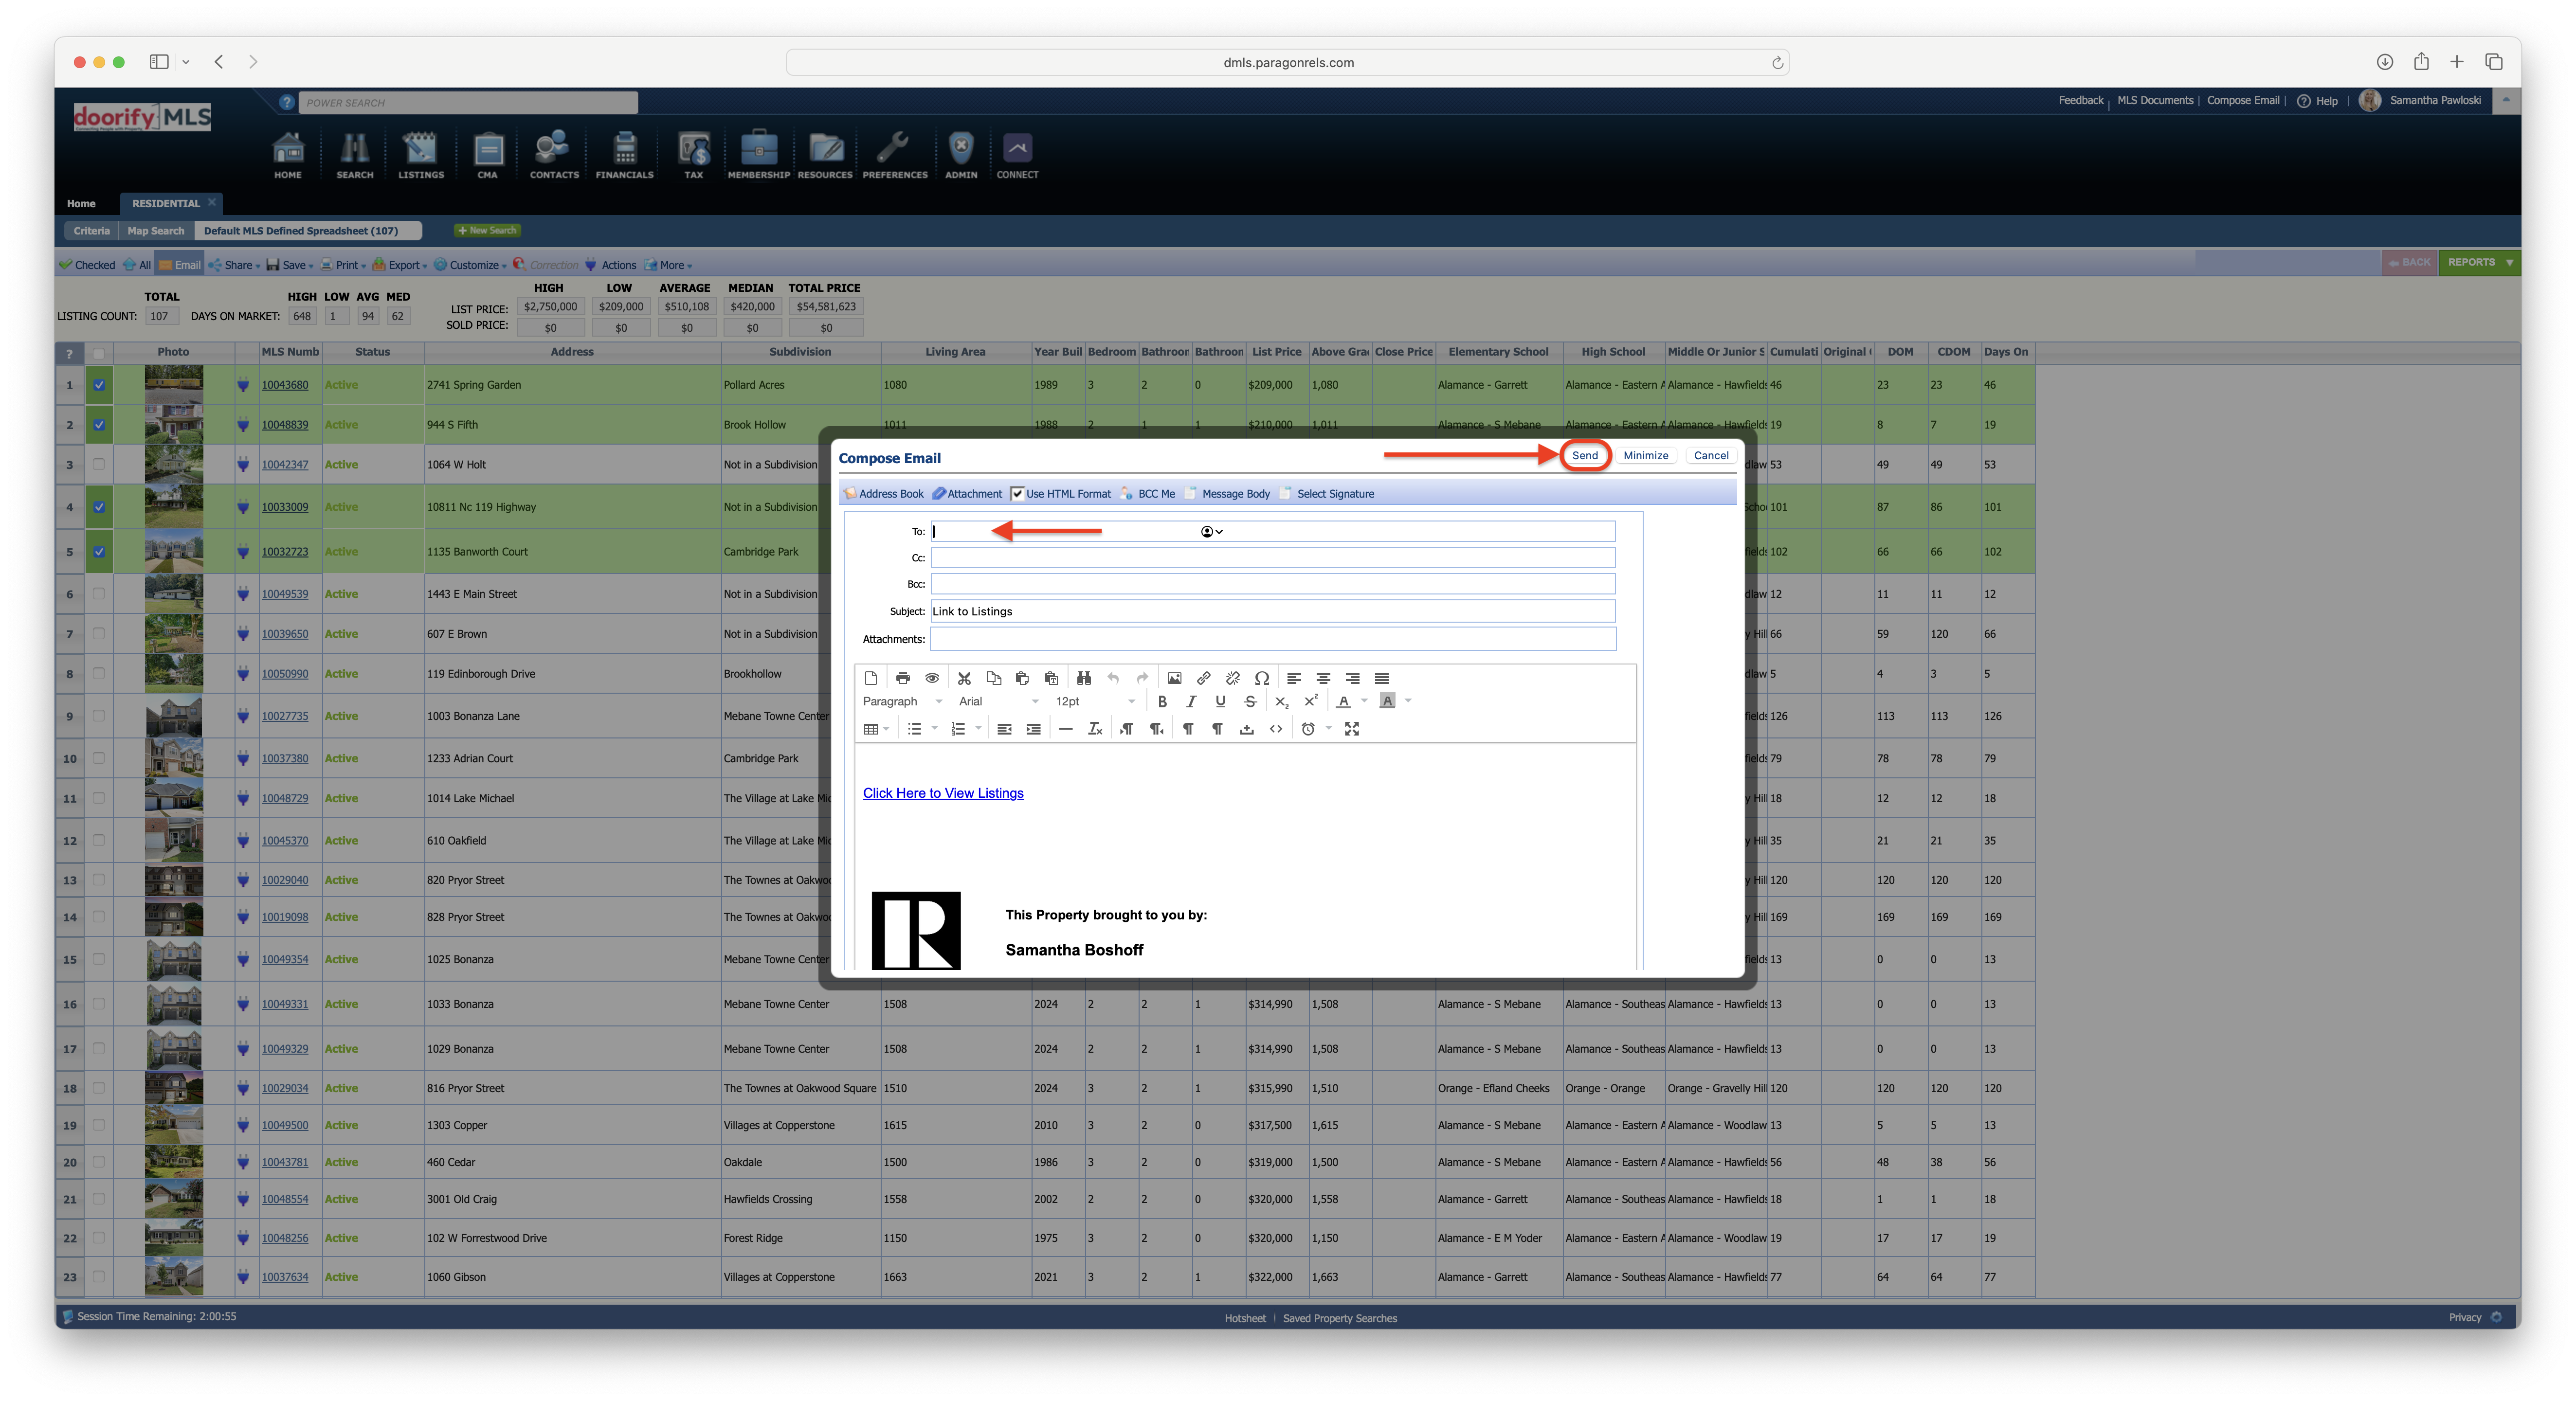This screenshot has height=1401, width=2576.
Task: Select the Home tab
Action: click(81, 204)
